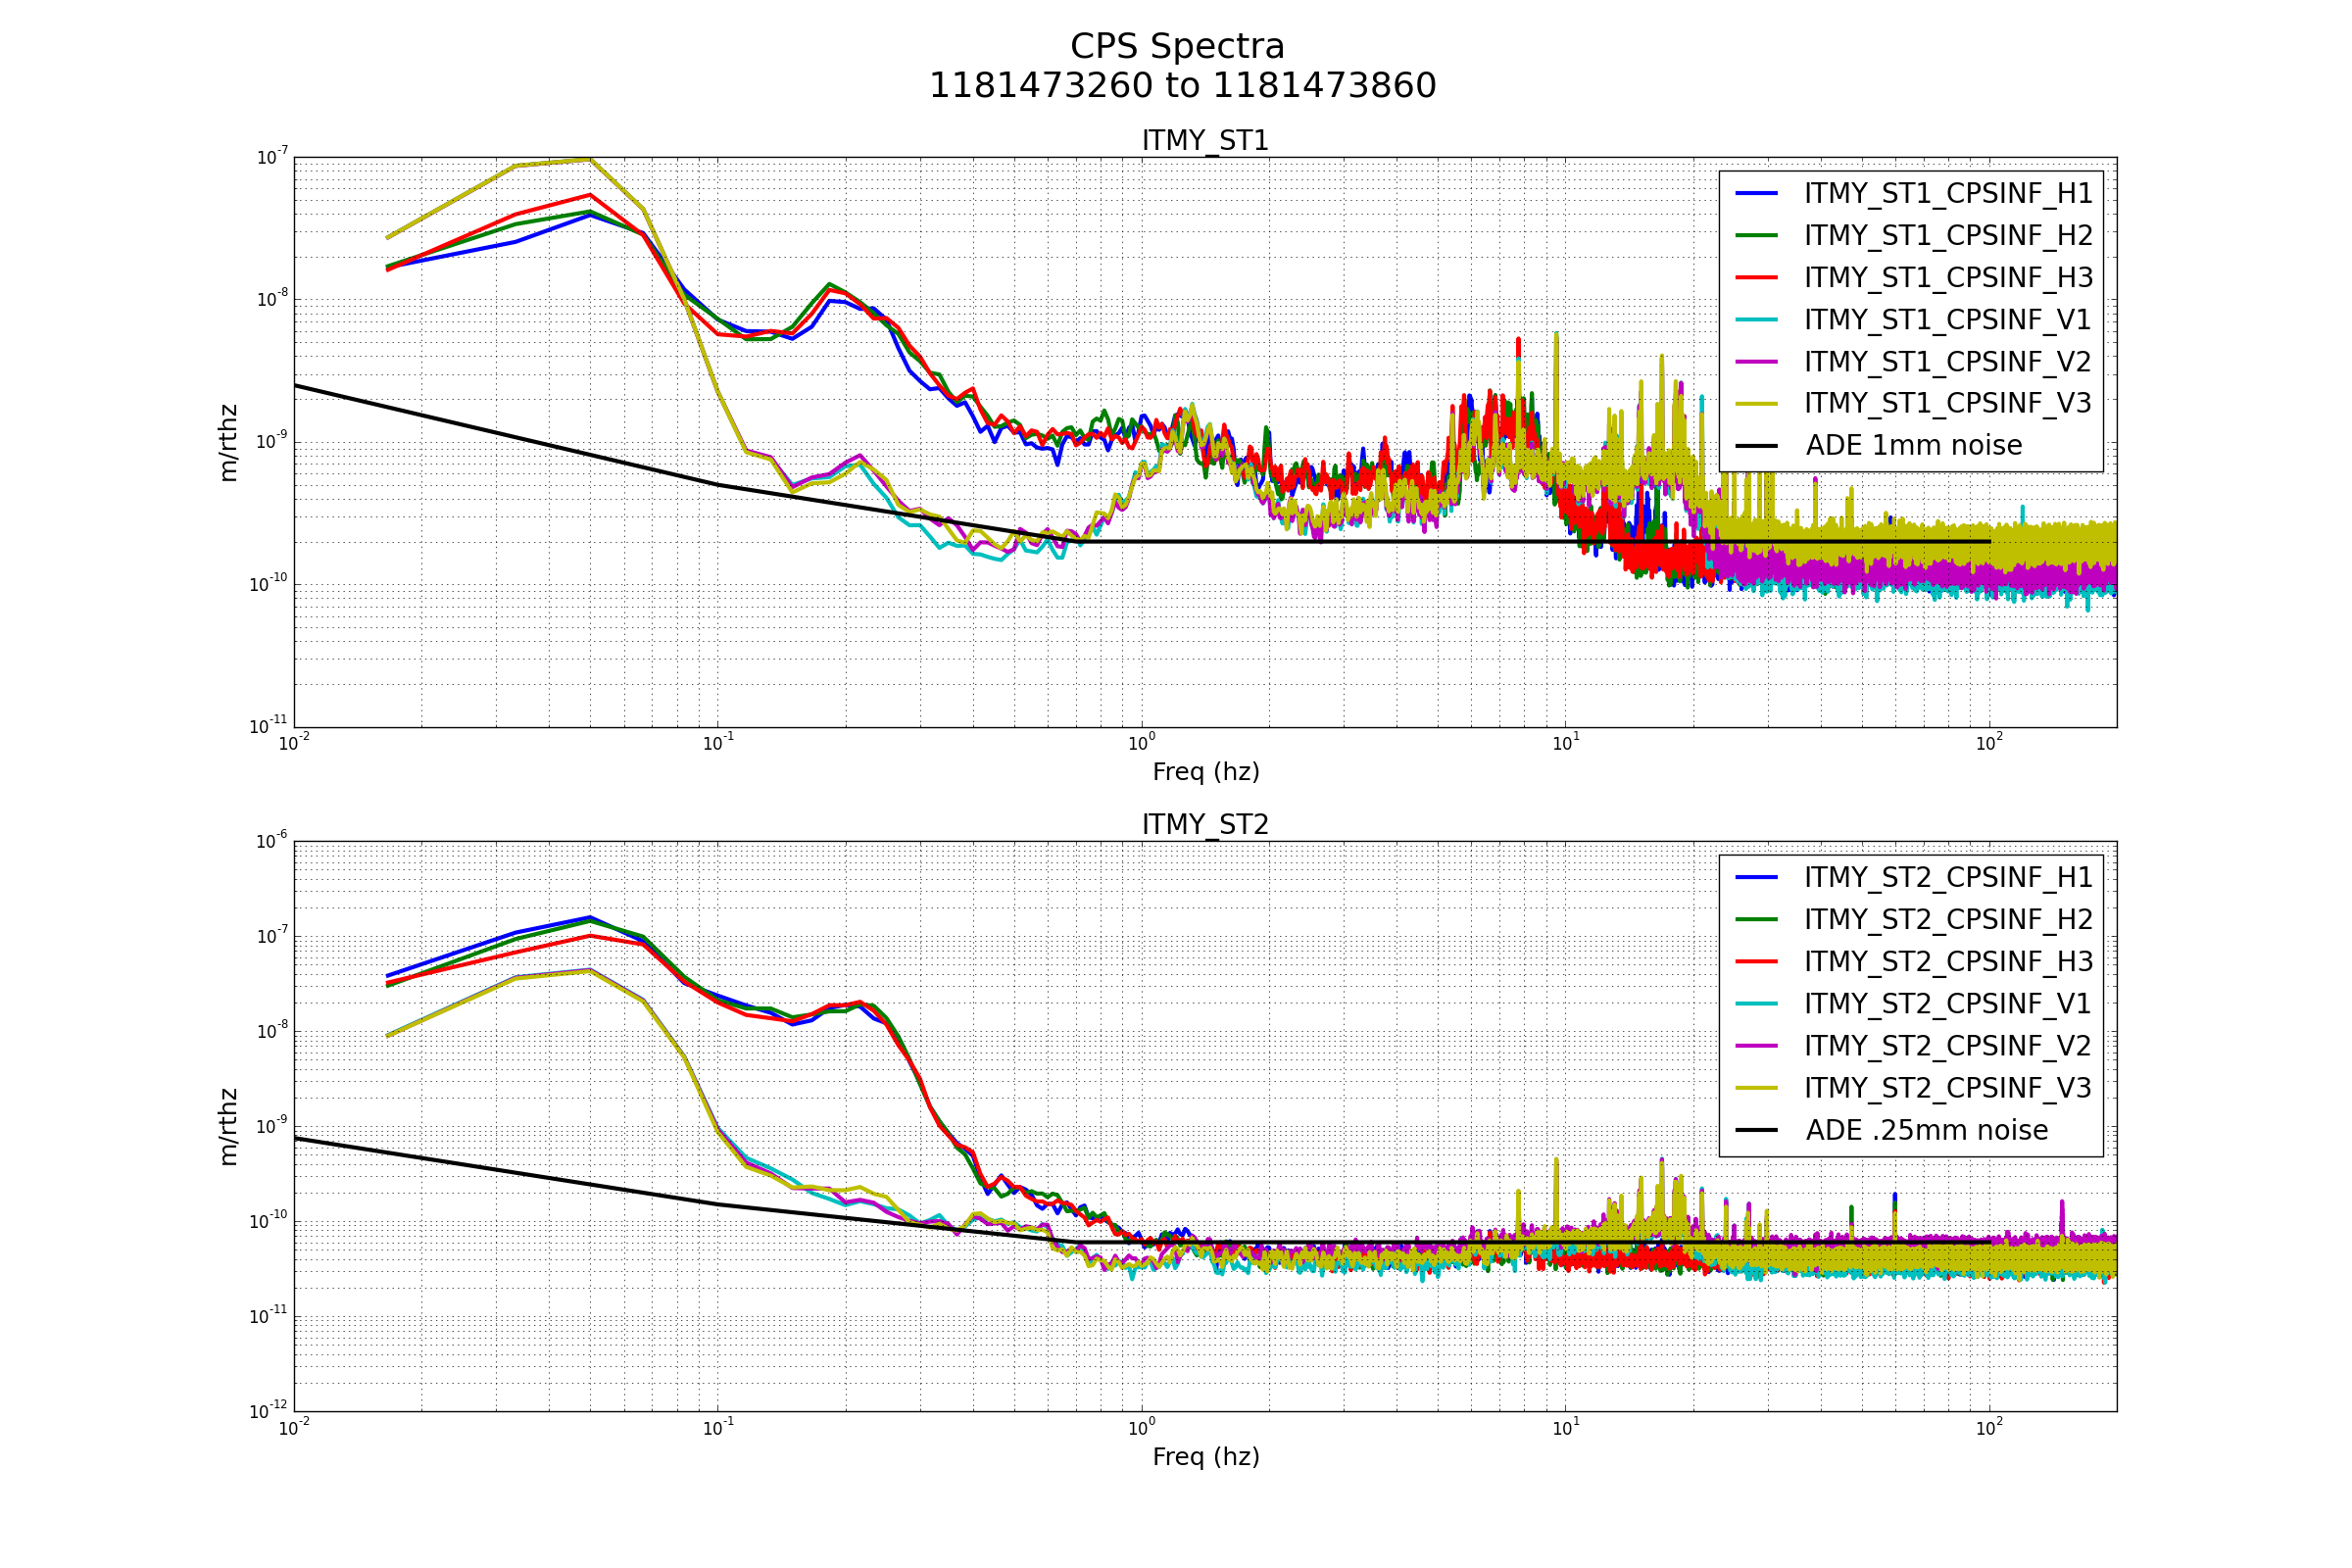Select legend entry 'ADE .25mm noise'

point(1892,1131)
